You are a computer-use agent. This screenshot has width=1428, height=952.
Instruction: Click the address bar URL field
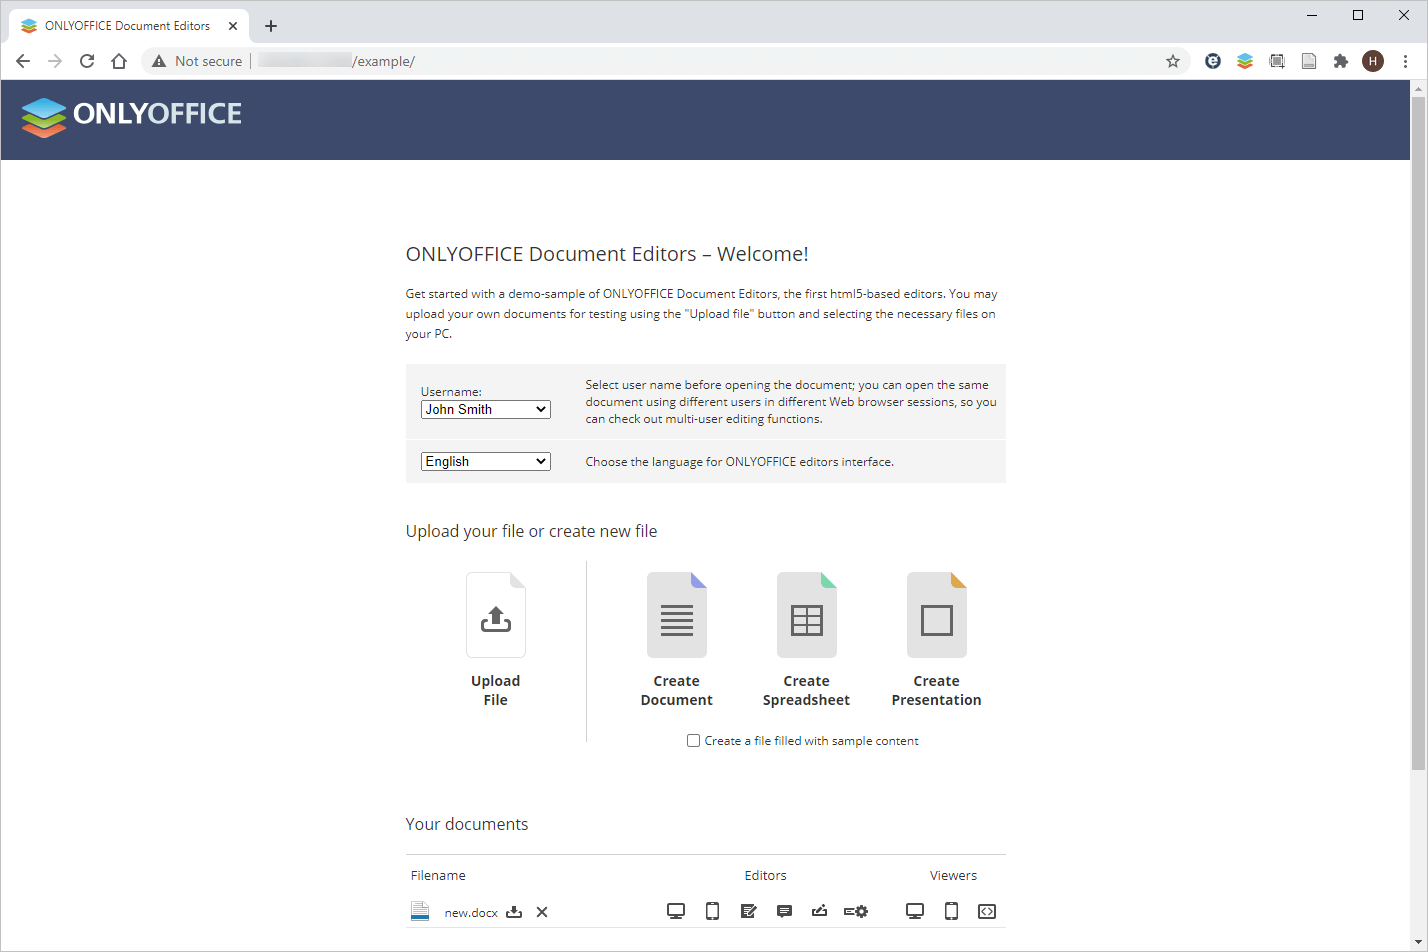point(665,61)
